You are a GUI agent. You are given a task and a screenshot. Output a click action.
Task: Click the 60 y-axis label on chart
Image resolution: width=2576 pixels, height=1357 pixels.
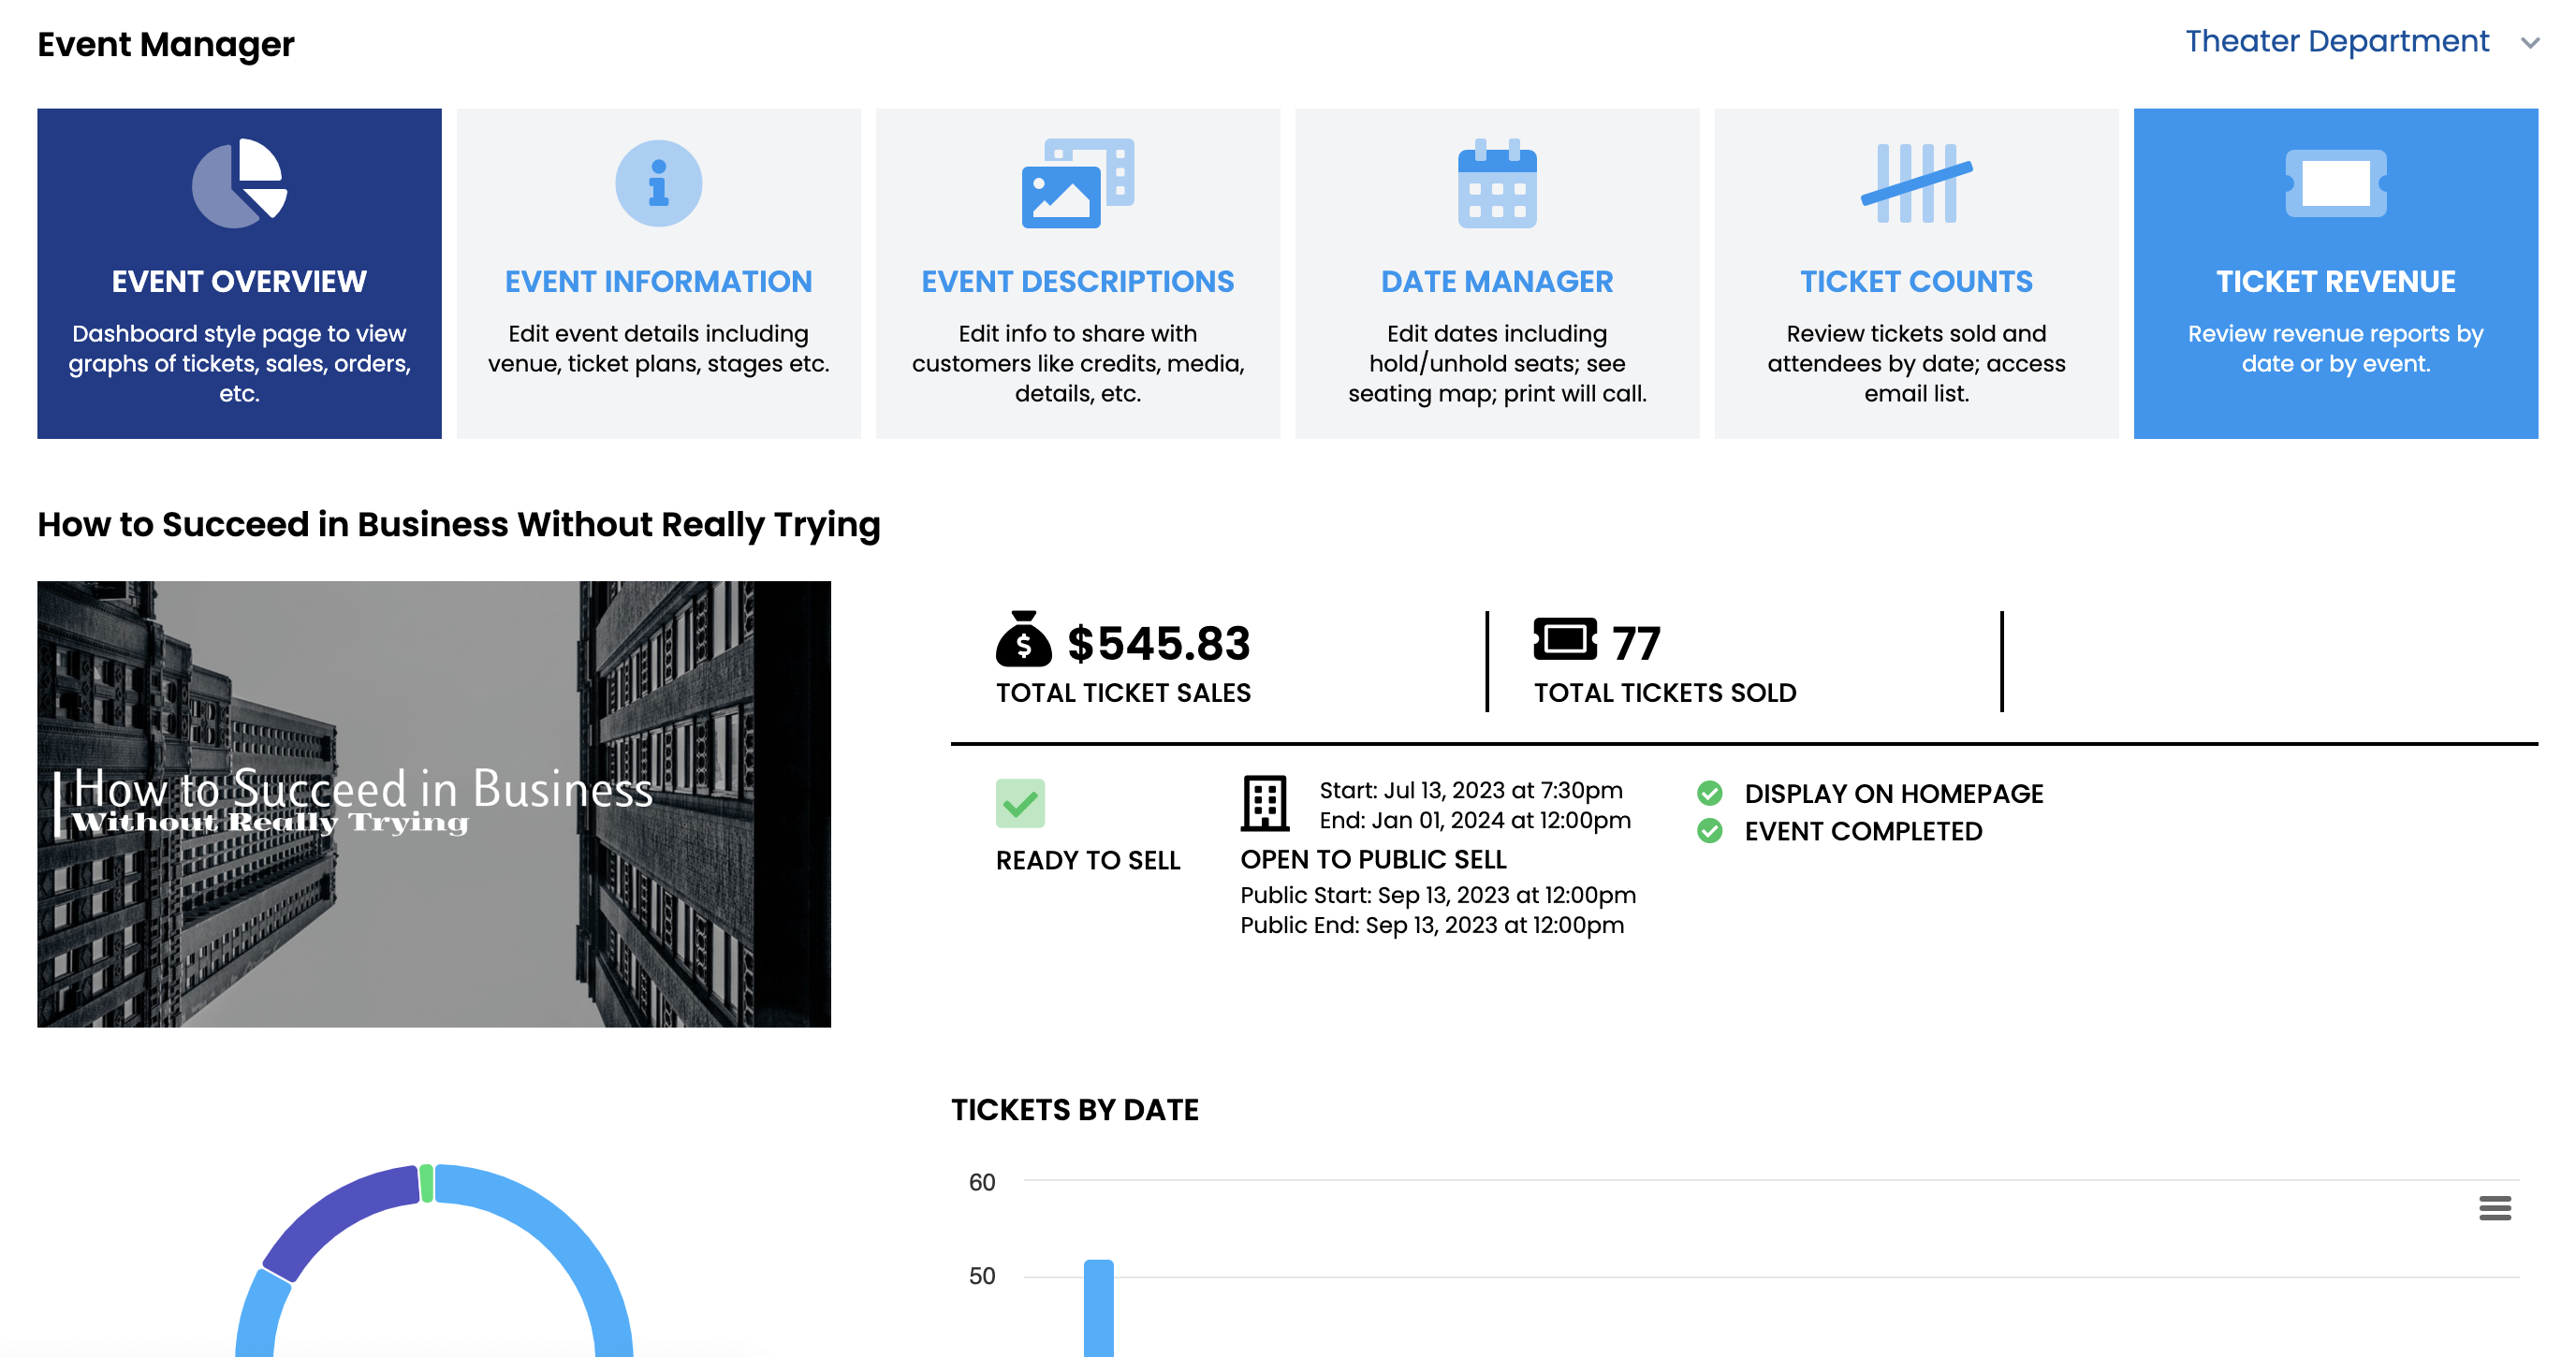click(x=981, y=1182)
